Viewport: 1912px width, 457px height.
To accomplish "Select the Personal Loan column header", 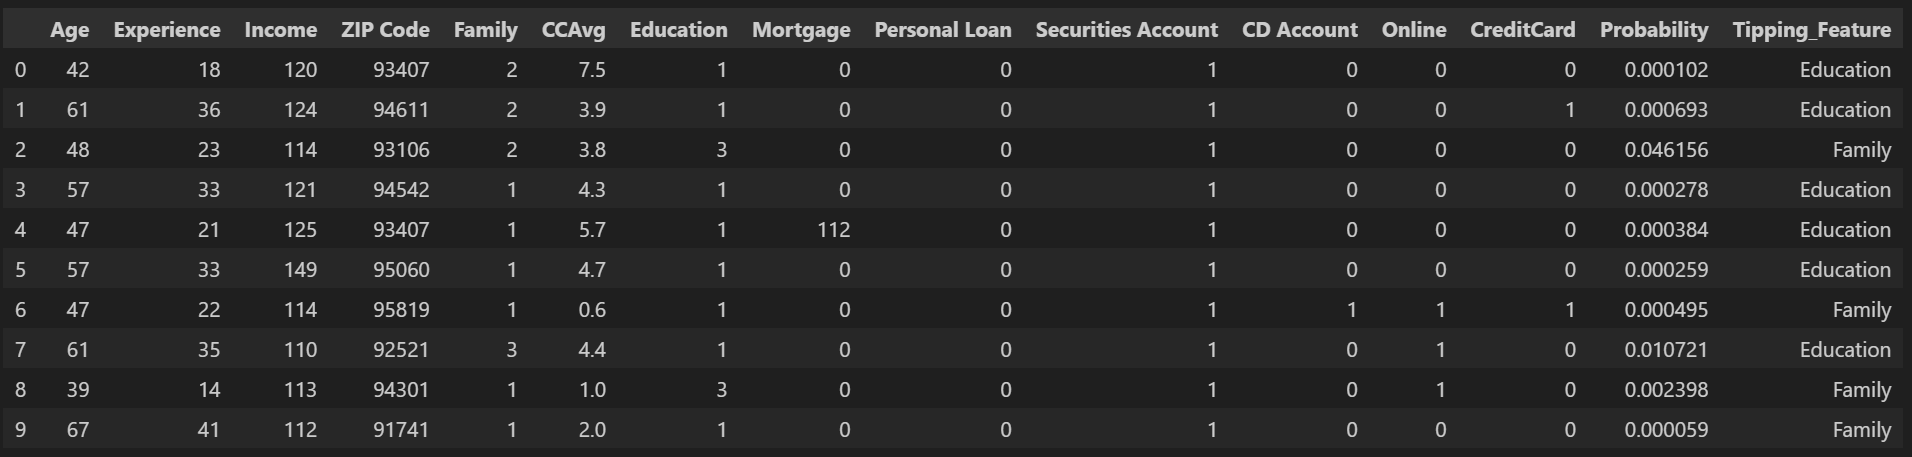I will point(942,30).
